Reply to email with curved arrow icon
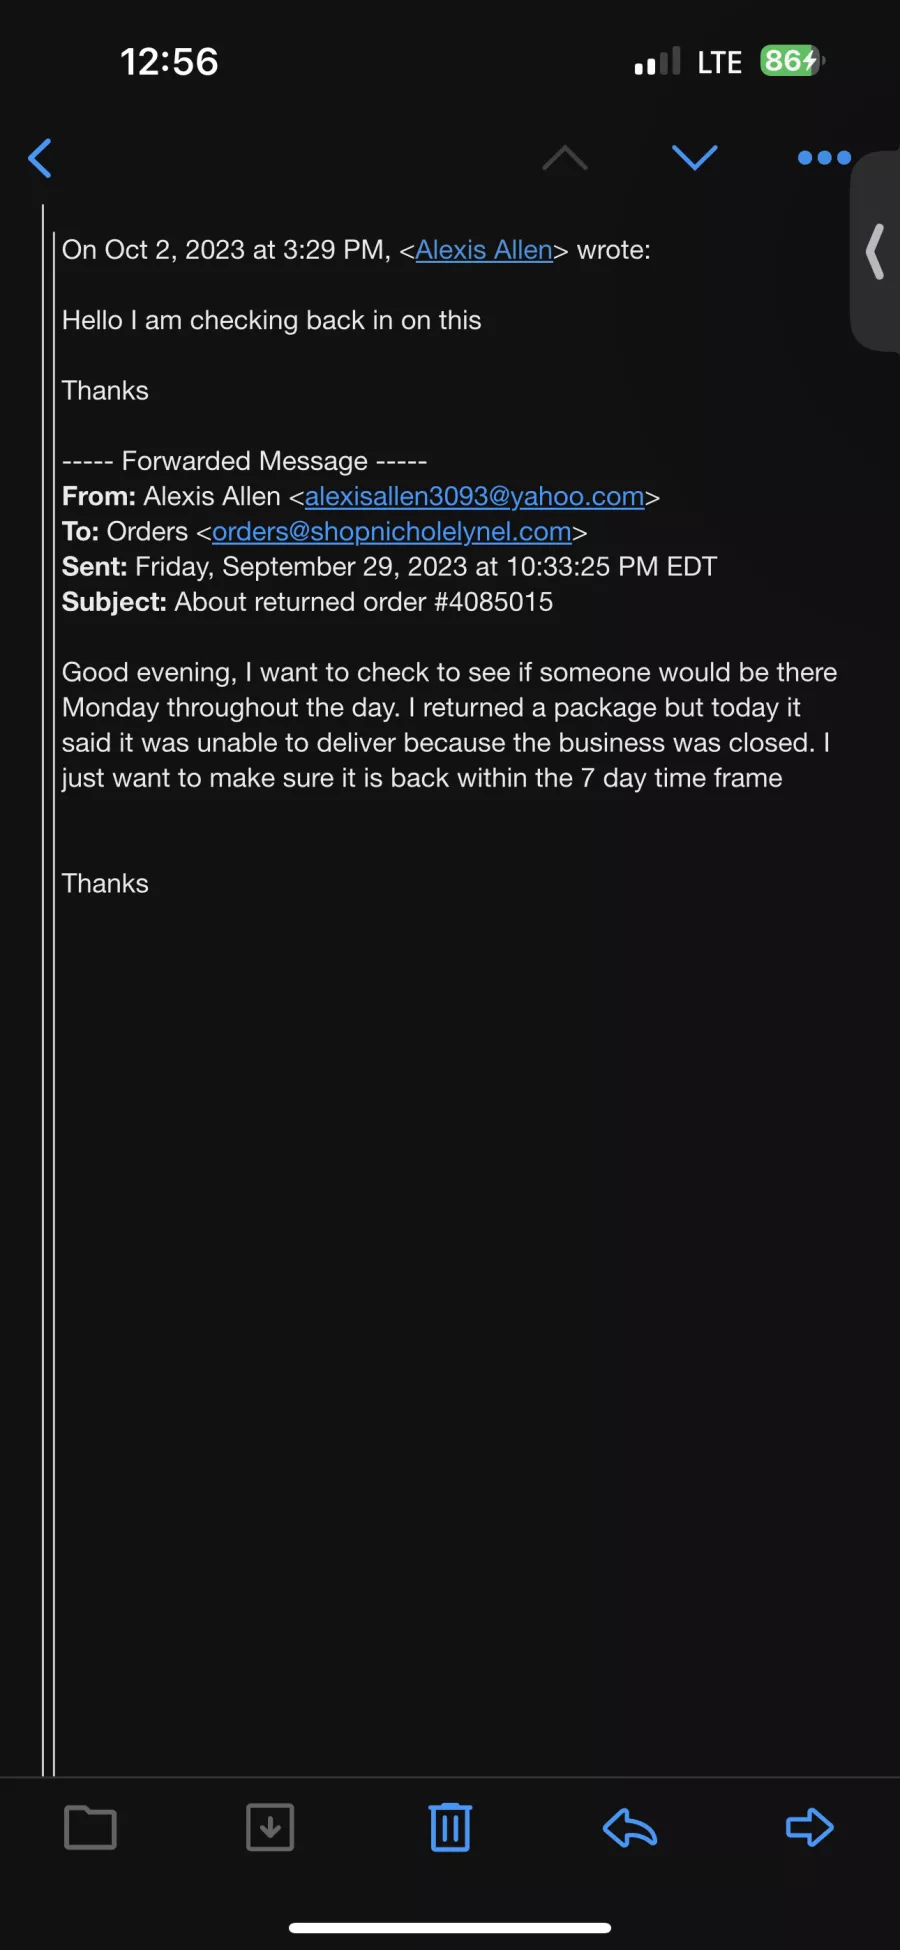The width and height of the screenshot is (900, 1950). (x=630, y=1828)
